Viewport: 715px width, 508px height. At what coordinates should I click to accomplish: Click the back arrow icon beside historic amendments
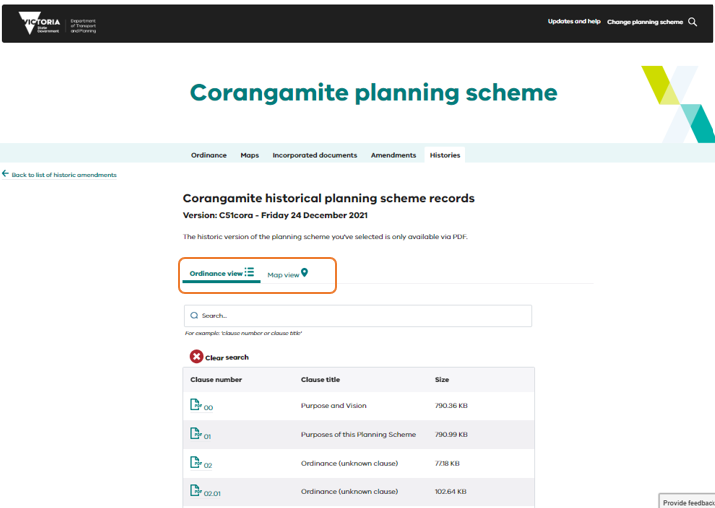coord(5,174)
